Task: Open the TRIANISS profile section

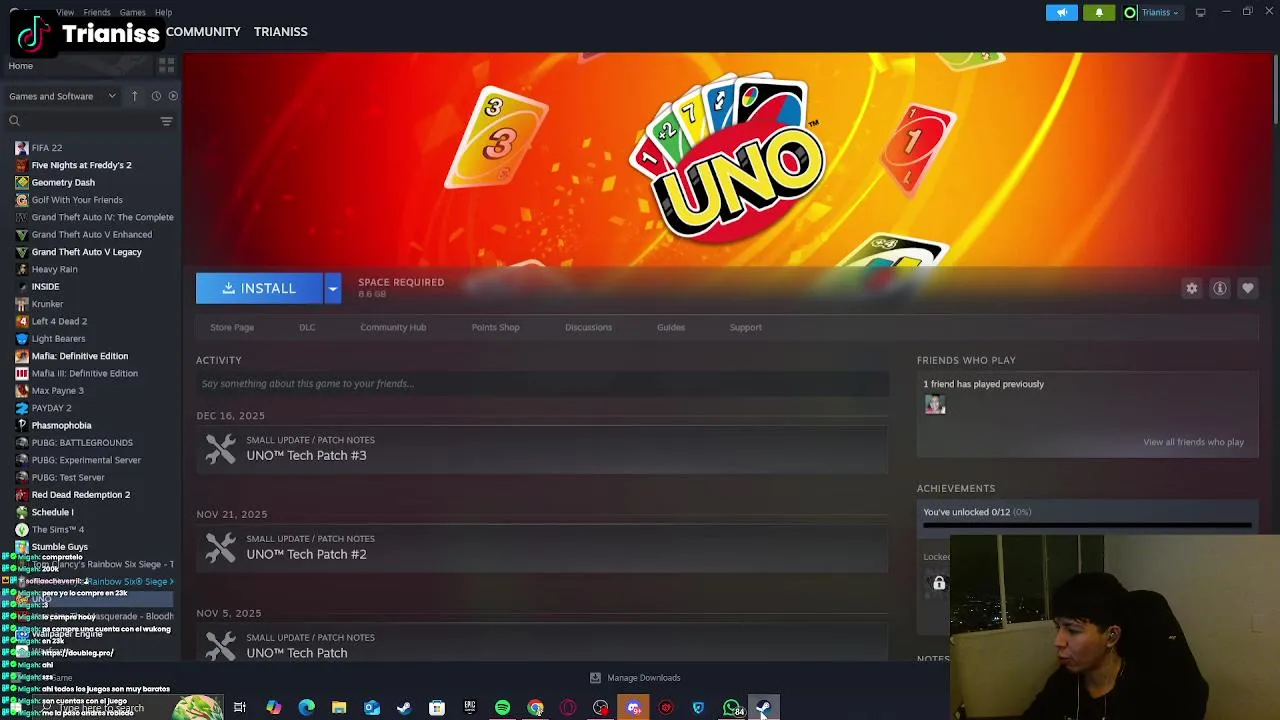Action: (x=280, y=32)
